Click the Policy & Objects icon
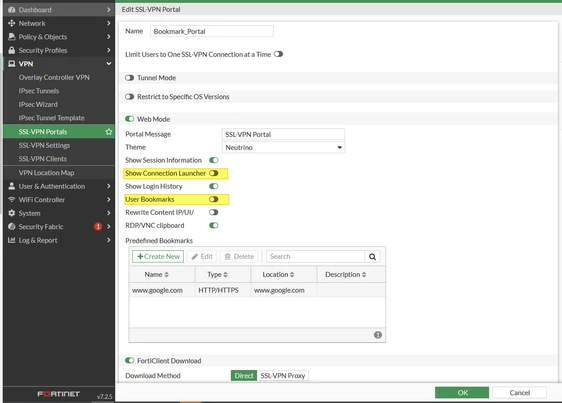Viewport: 562px width, 403px height. point(11,37)
